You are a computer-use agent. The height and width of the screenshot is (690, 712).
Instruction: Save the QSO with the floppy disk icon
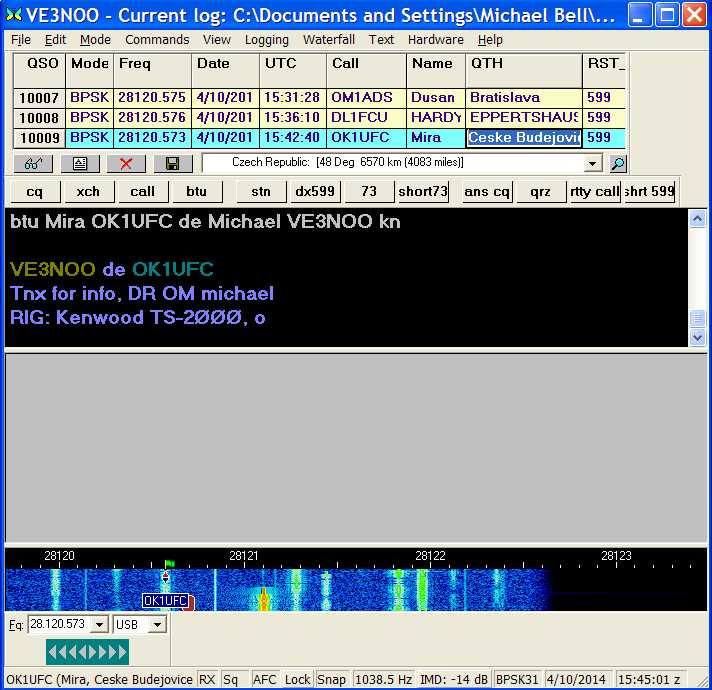tap(172, 164)
